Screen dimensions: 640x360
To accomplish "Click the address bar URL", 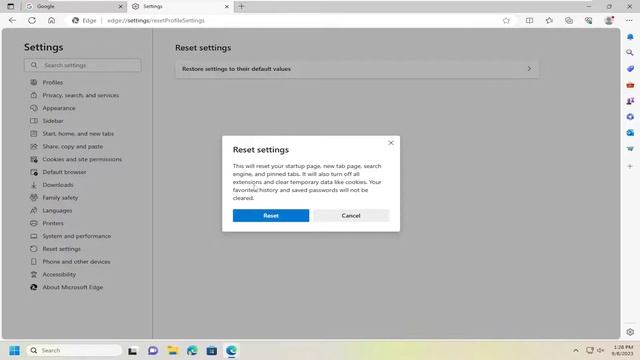I will click(156, 20).
